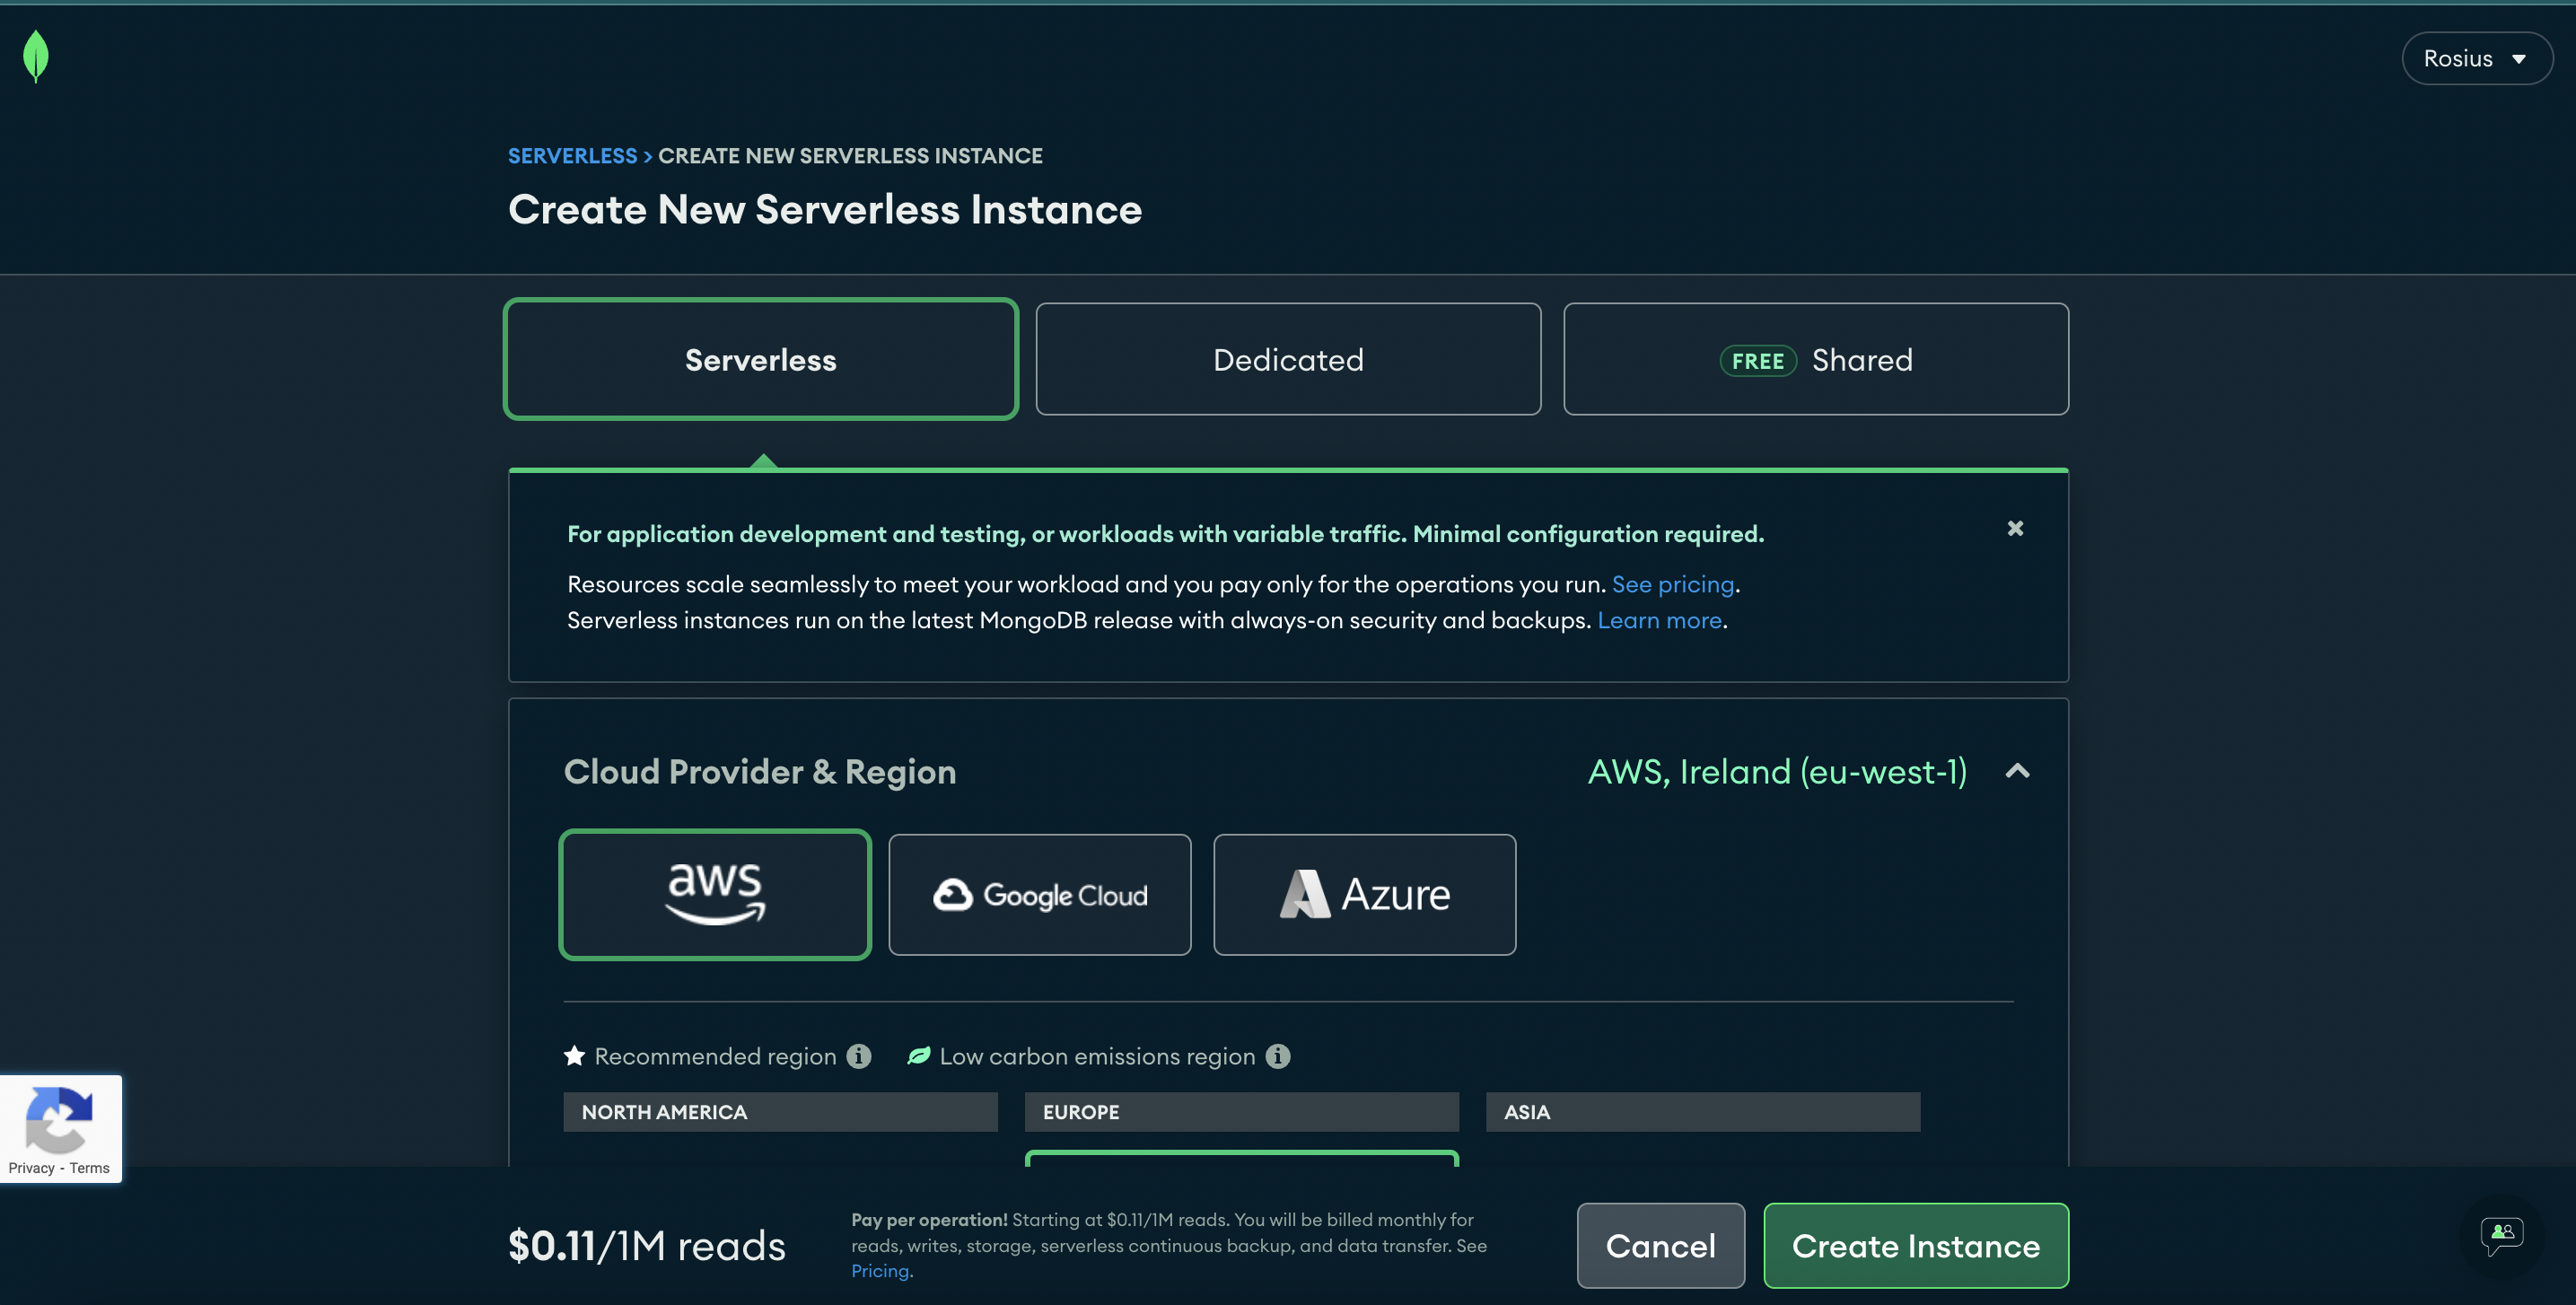Open the See pricing link
The height and width of the screenshot is (1305, 2576).
tap(1673, 584)
